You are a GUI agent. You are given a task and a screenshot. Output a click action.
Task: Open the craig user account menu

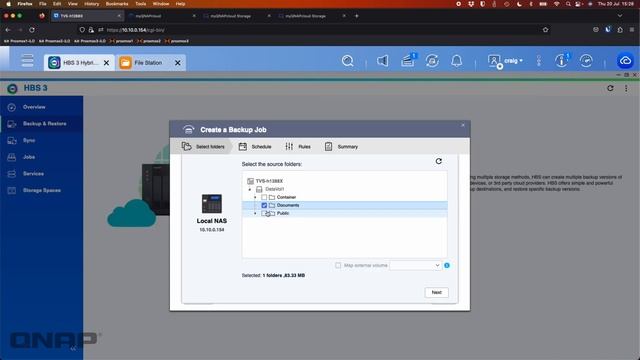[x=505, y=61]
